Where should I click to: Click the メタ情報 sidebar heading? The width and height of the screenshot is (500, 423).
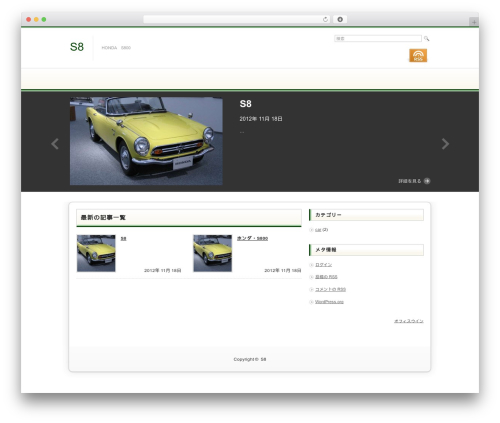[x=366, y=250]
